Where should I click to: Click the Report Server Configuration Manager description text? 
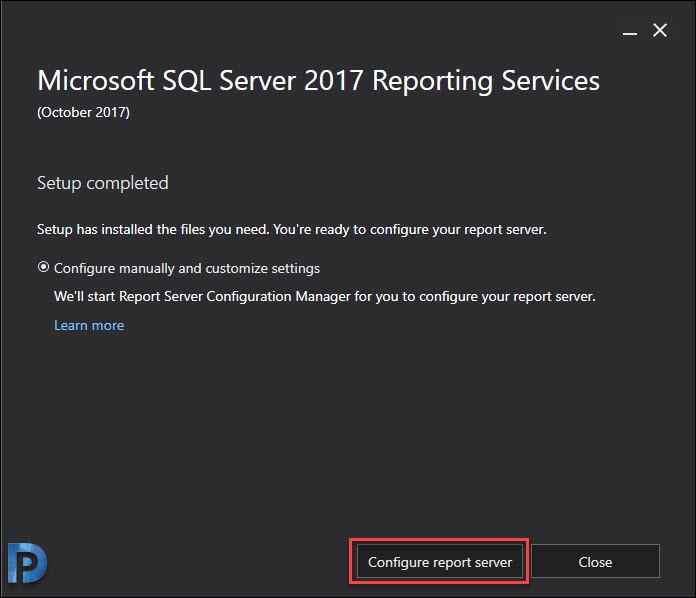coord(324,297)
